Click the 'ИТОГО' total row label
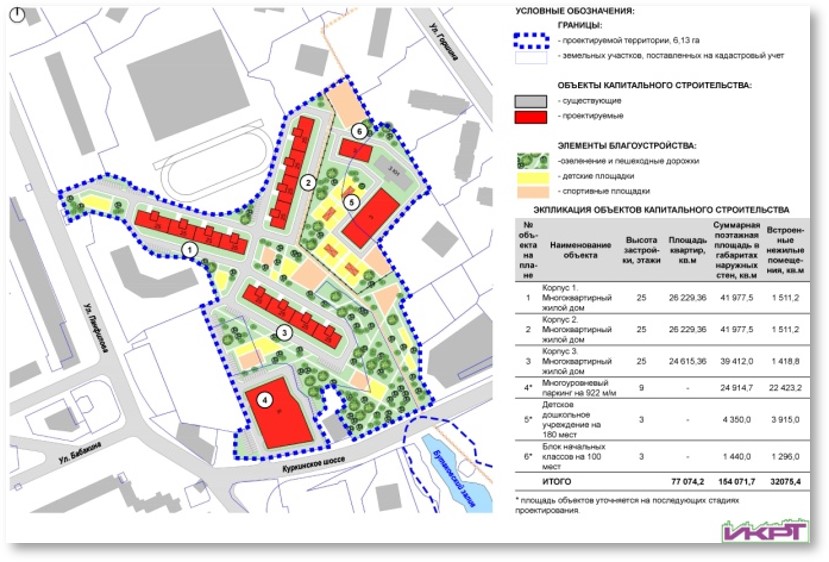829x562 pixels. point(557,482)
